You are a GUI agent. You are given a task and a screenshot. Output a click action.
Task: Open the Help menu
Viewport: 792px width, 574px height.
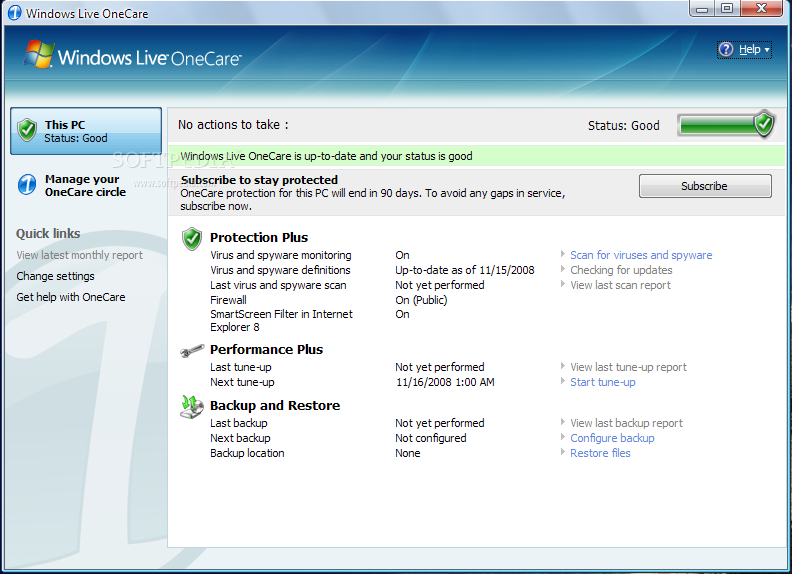[744, 50]
